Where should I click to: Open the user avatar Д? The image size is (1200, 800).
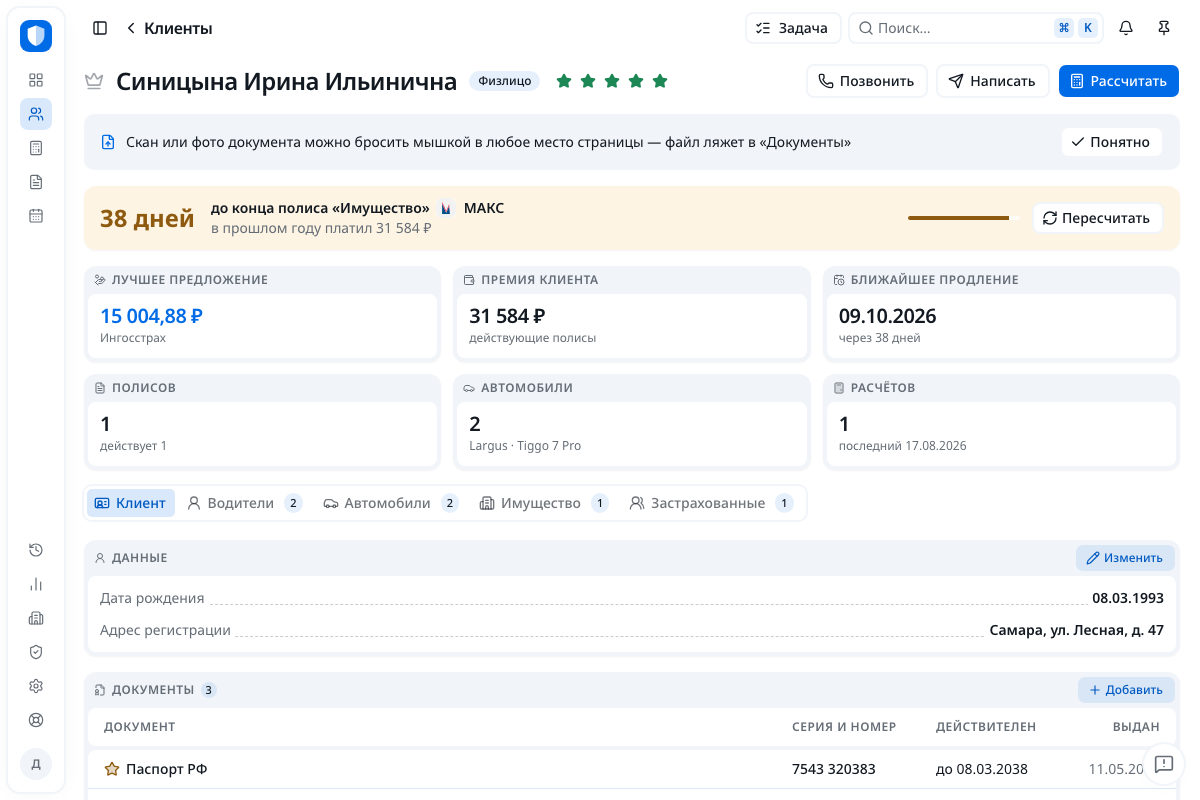coord(36,764)
